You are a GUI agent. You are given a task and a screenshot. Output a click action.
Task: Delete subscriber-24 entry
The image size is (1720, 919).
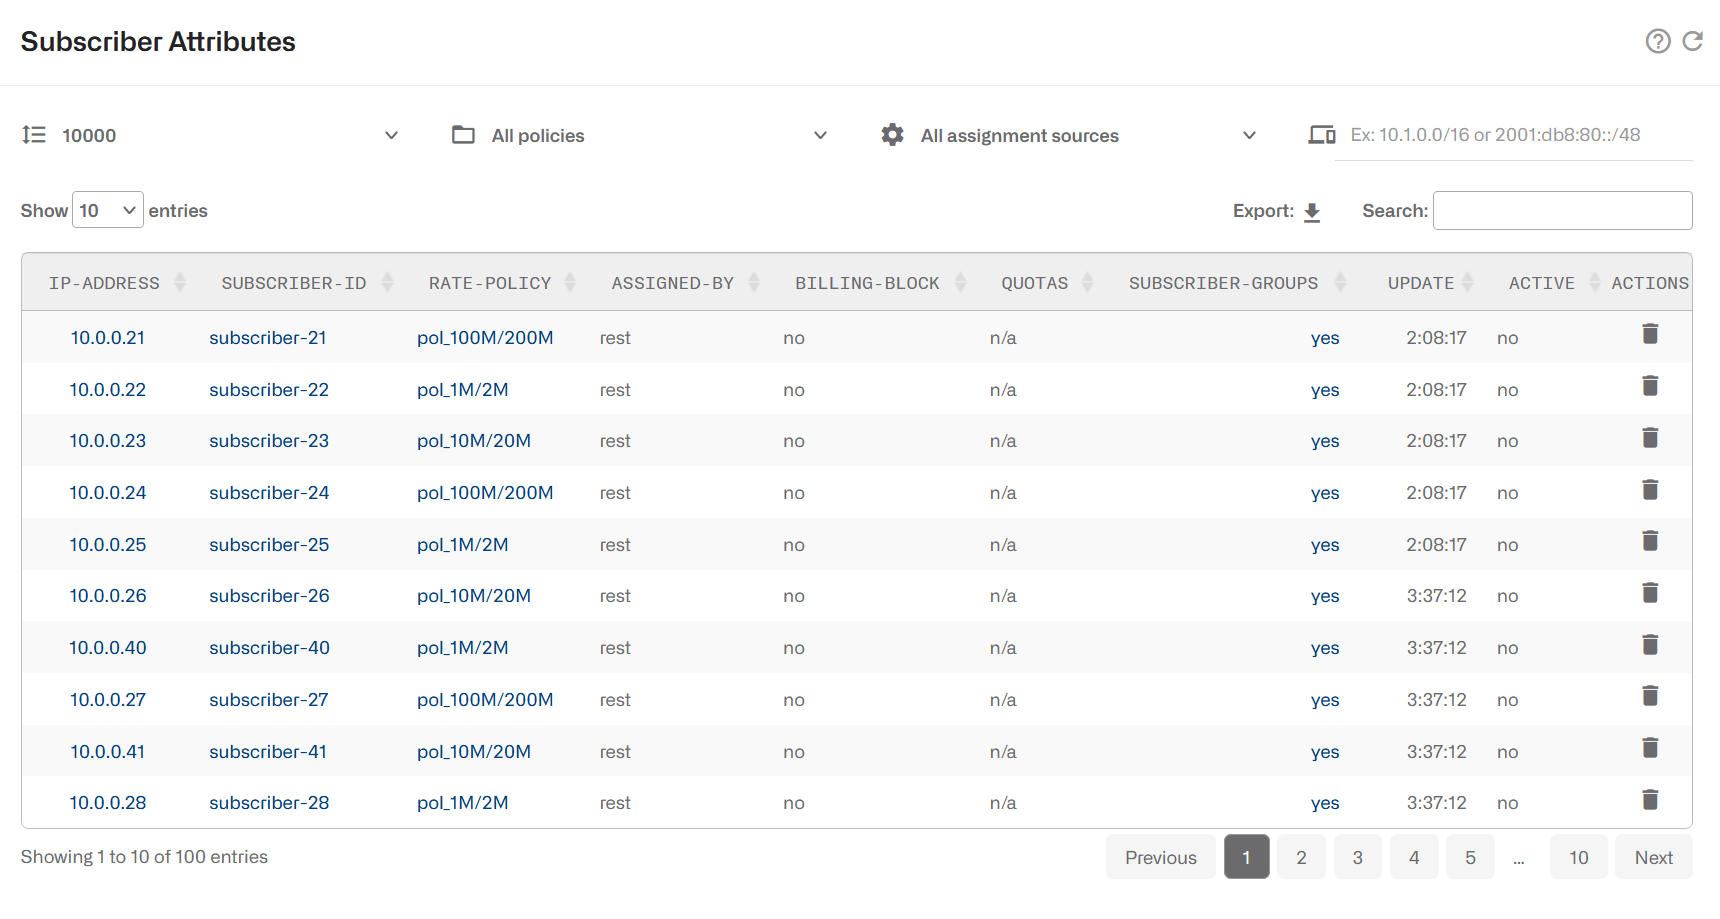point(1650,490)
